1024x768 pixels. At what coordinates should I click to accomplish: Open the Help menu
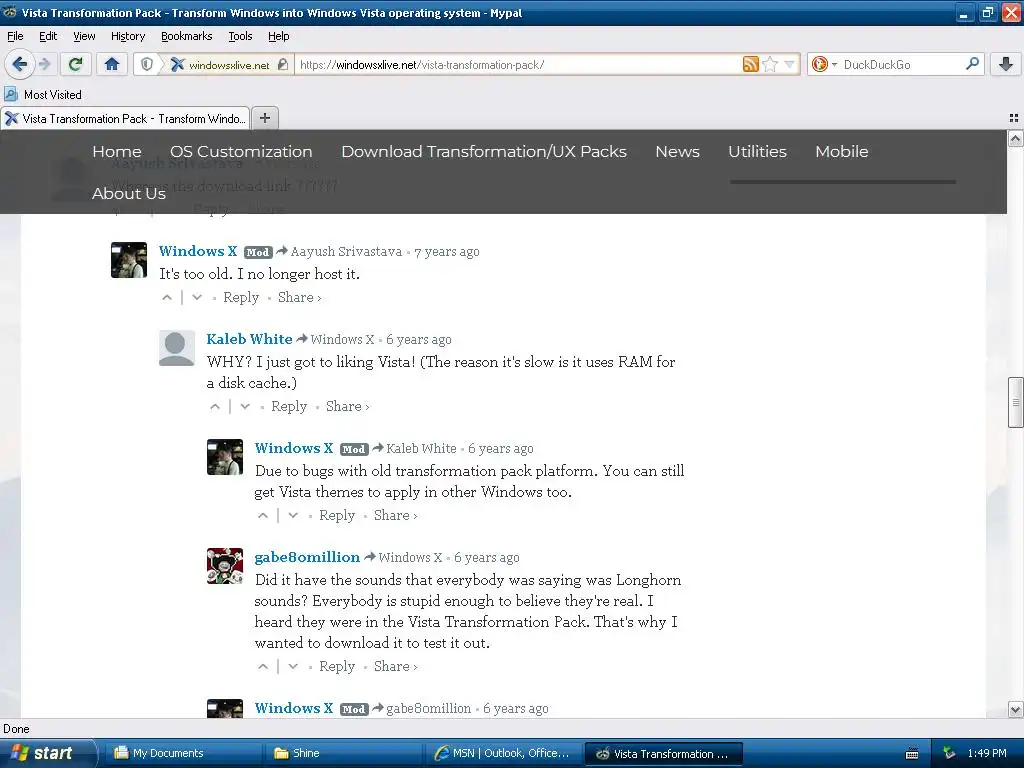(x=279, y=37)
